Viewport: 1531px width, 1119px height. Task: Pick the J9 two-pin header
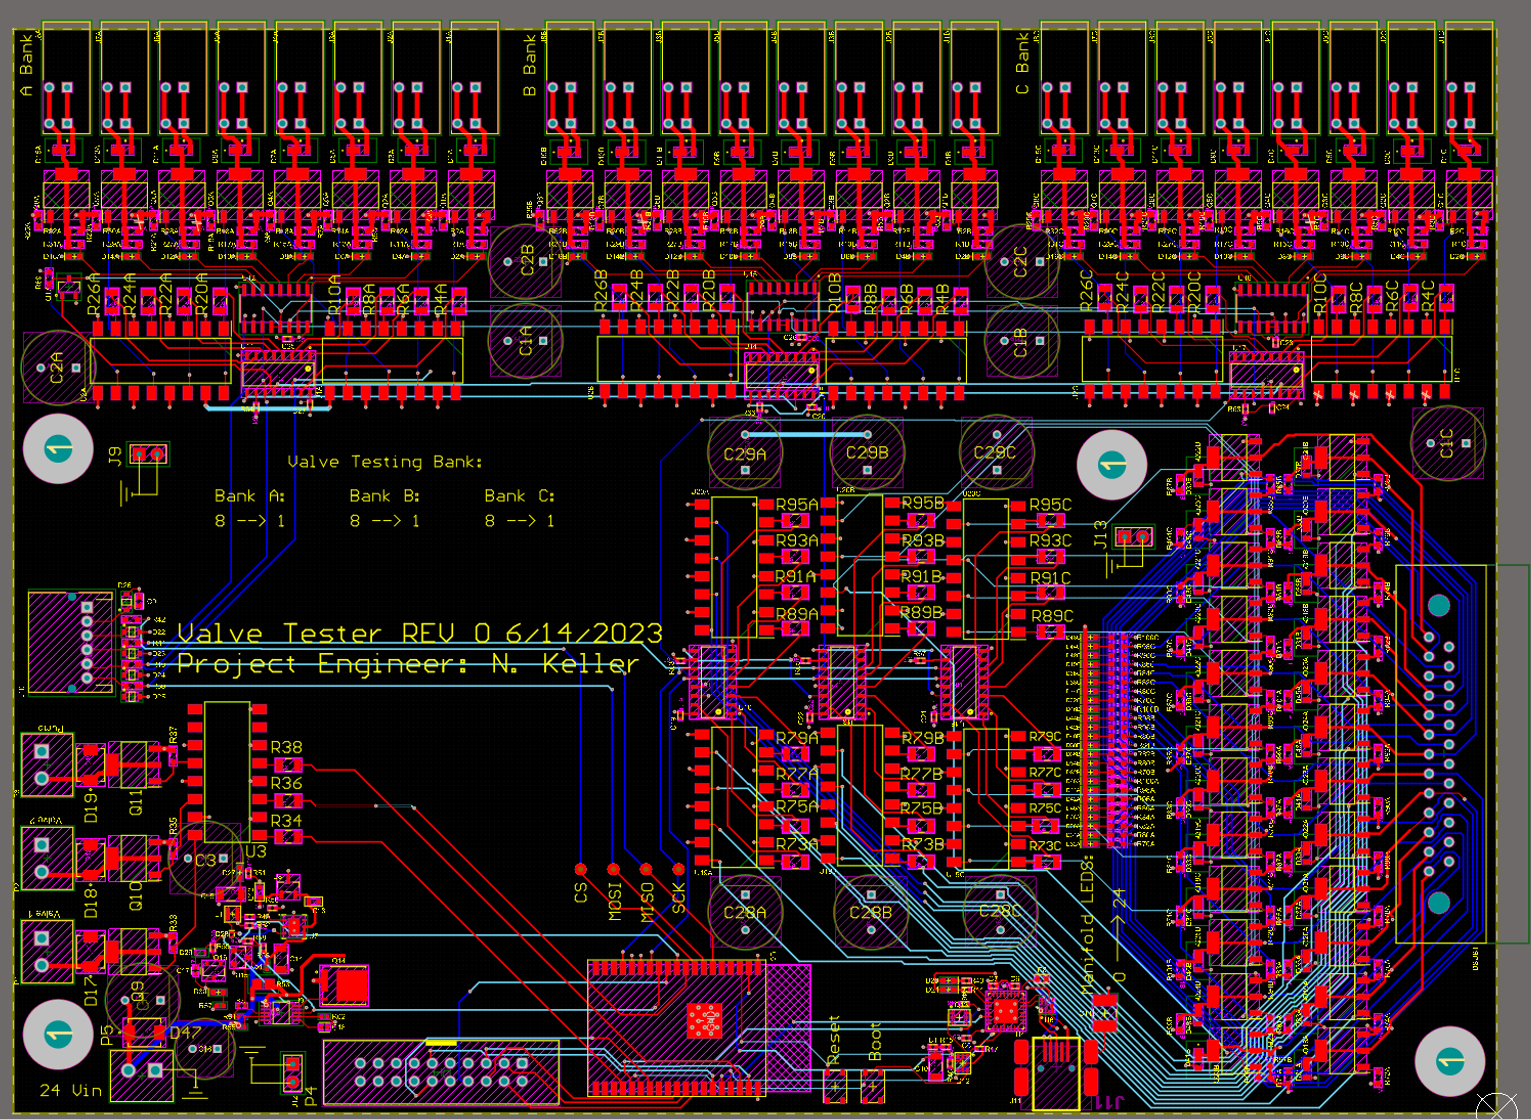point(149,456)
